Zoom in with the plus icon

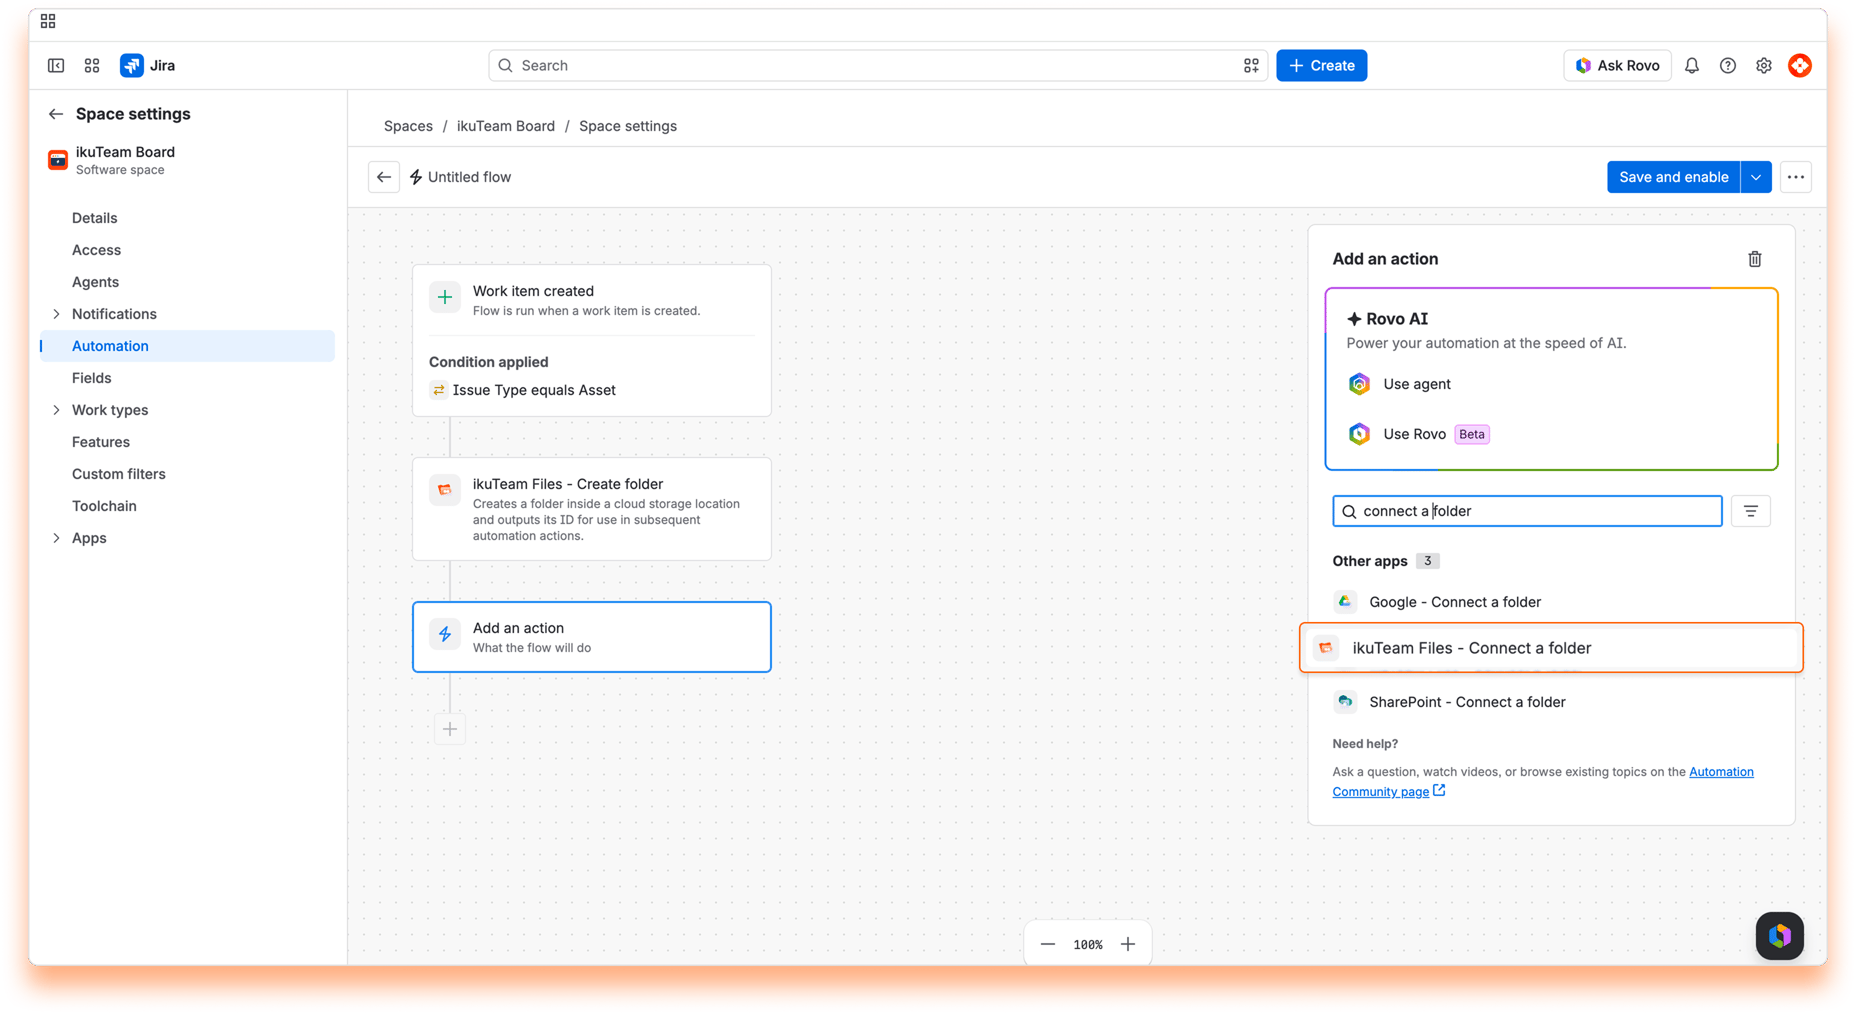click(1128, 944)
